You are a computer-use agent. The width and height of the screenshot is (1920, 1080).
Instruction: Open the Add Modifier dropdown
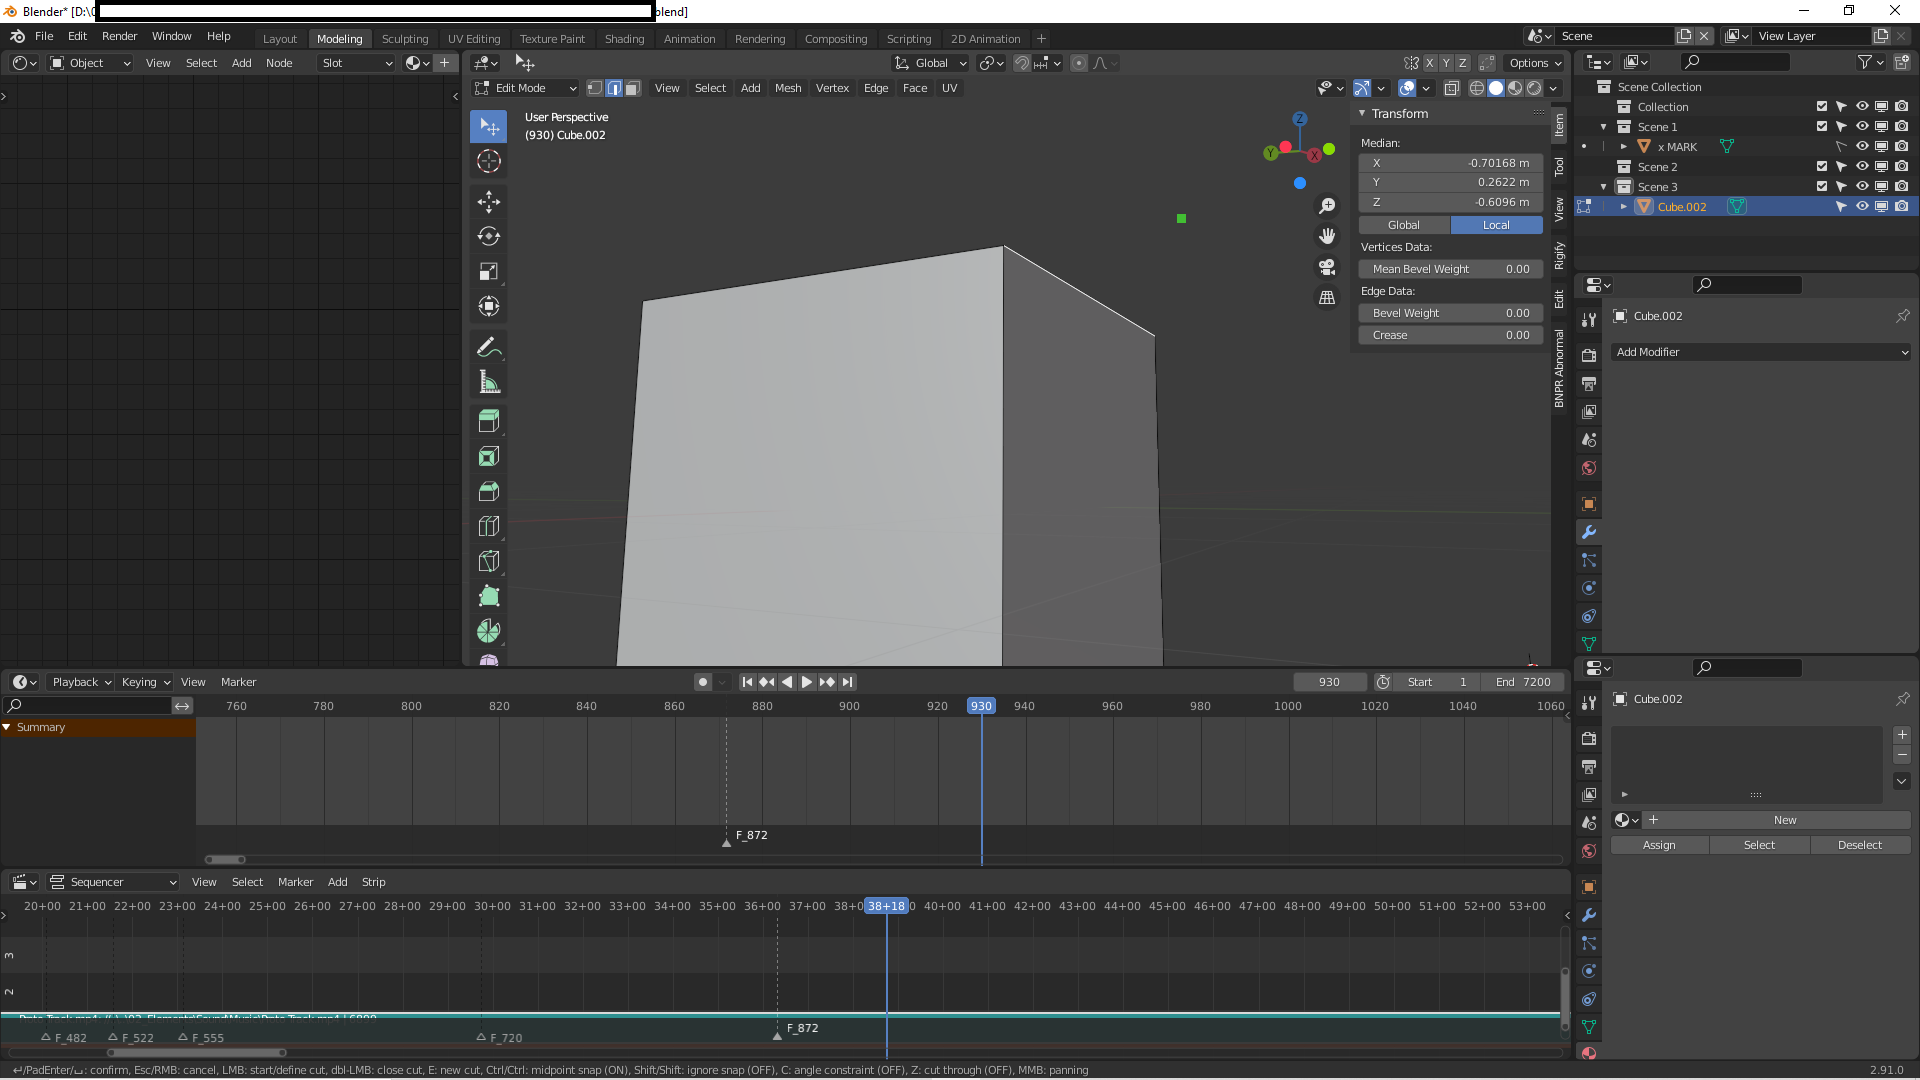pos(1761,352)
